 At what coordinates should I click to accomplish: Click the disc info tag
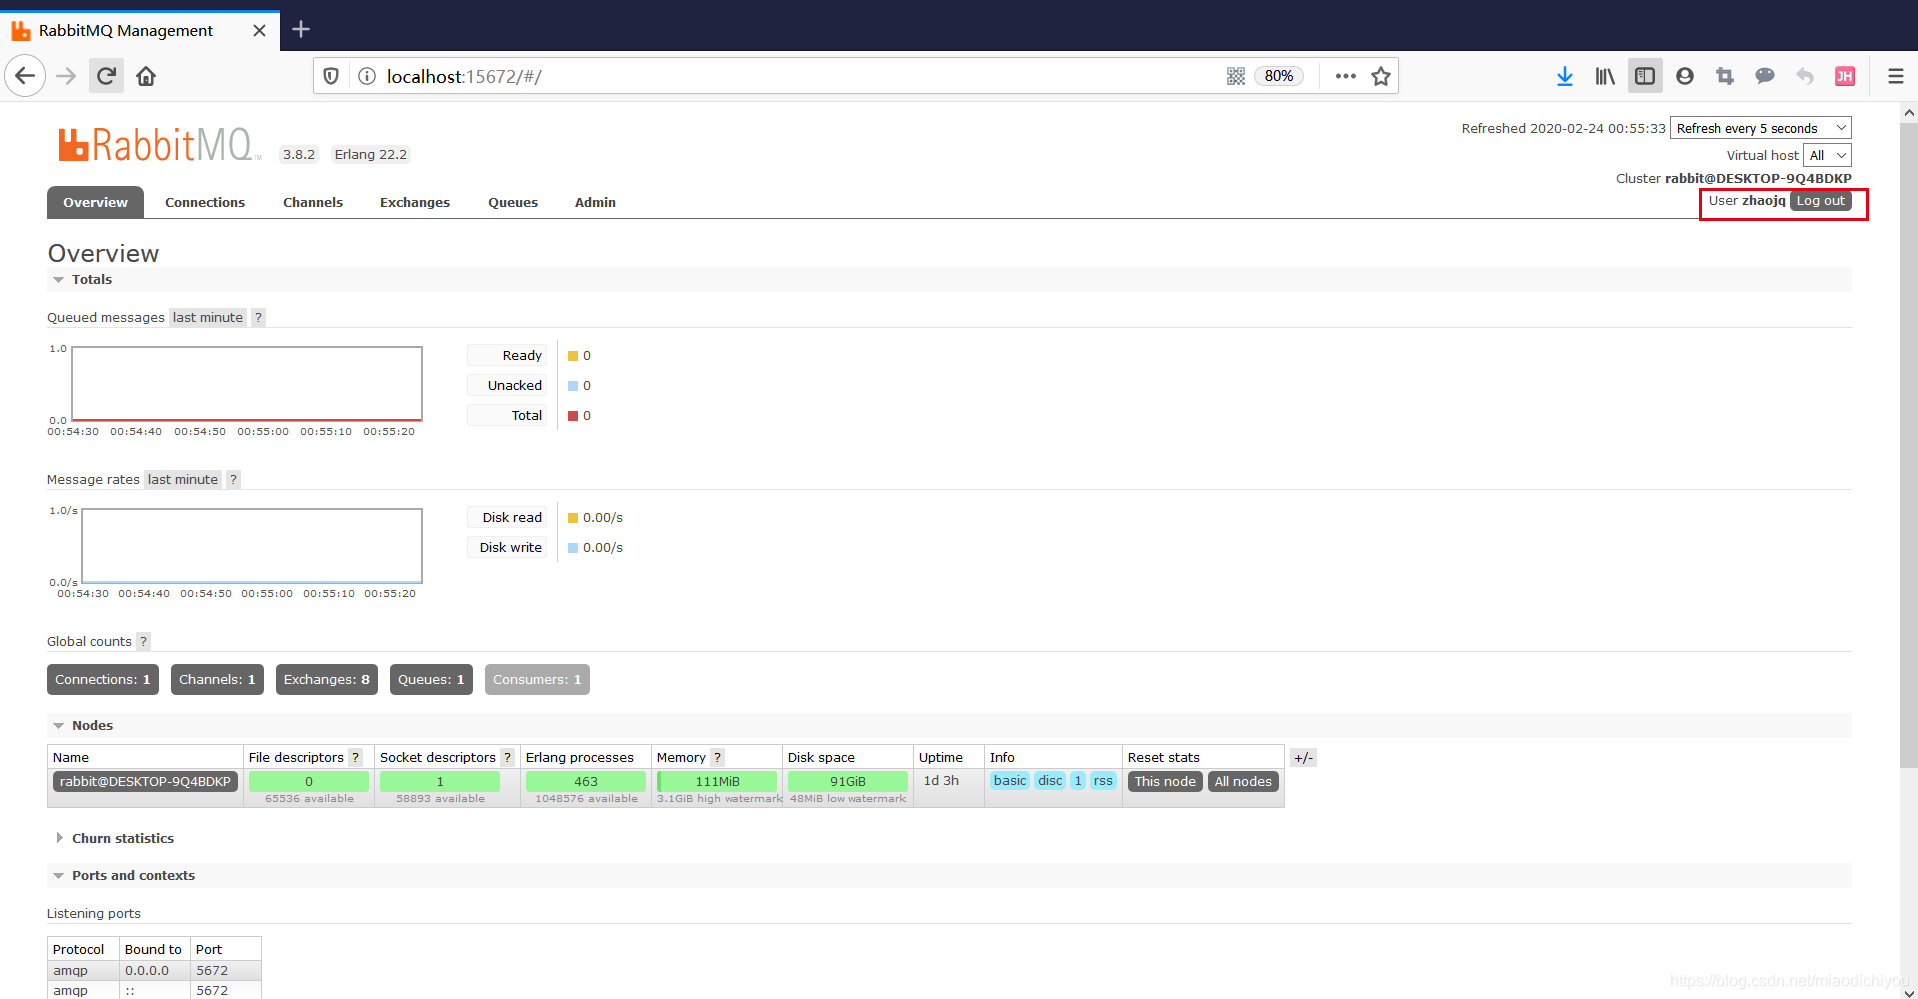[1050, 781]
